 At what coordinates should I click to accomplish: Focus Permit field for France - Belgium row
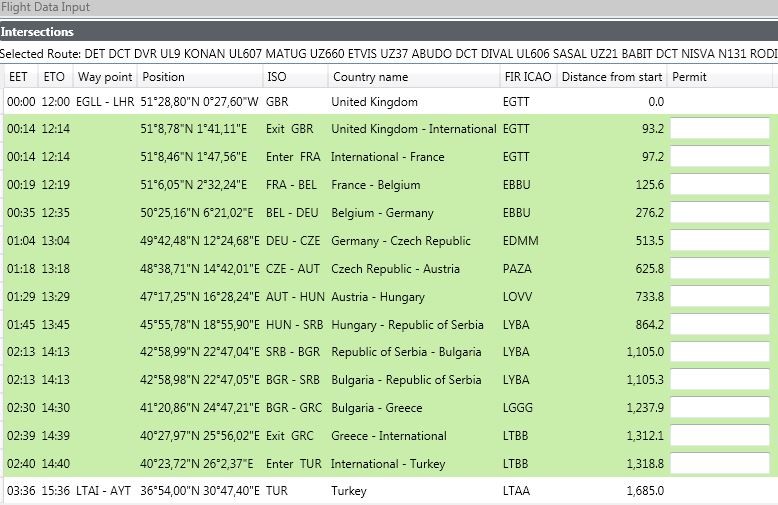coord(719,185)
